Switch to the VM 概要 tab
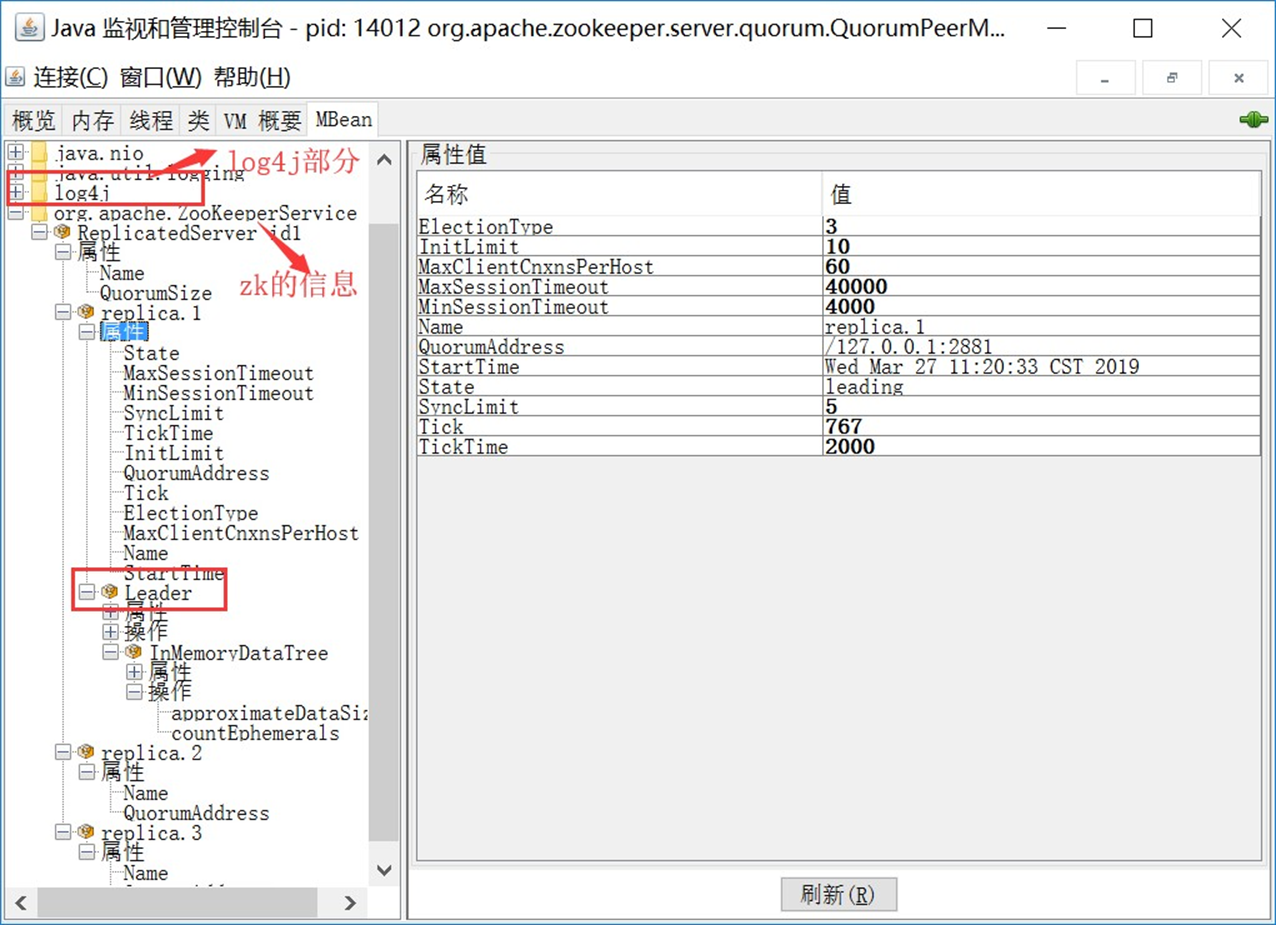This screenshot has width=1276, height=925. [262, 121]
